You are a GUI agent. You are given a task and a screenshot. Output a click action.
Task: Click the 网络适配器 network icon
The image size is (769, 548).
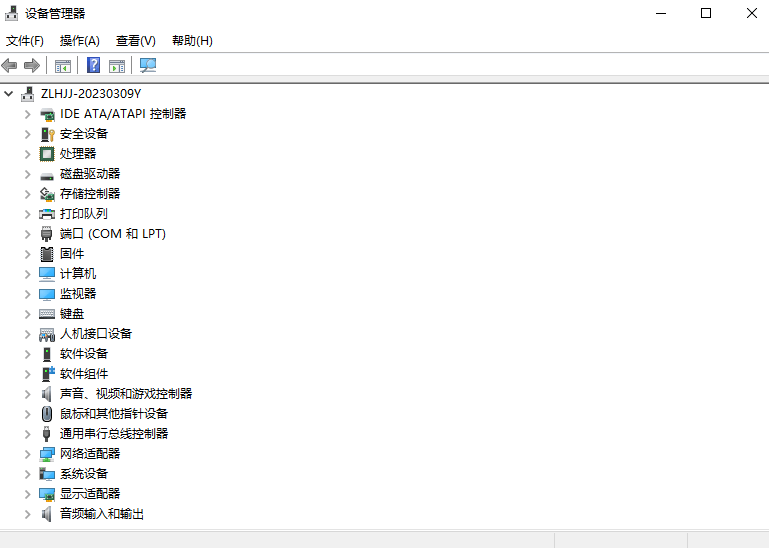(x=47, y=454)
